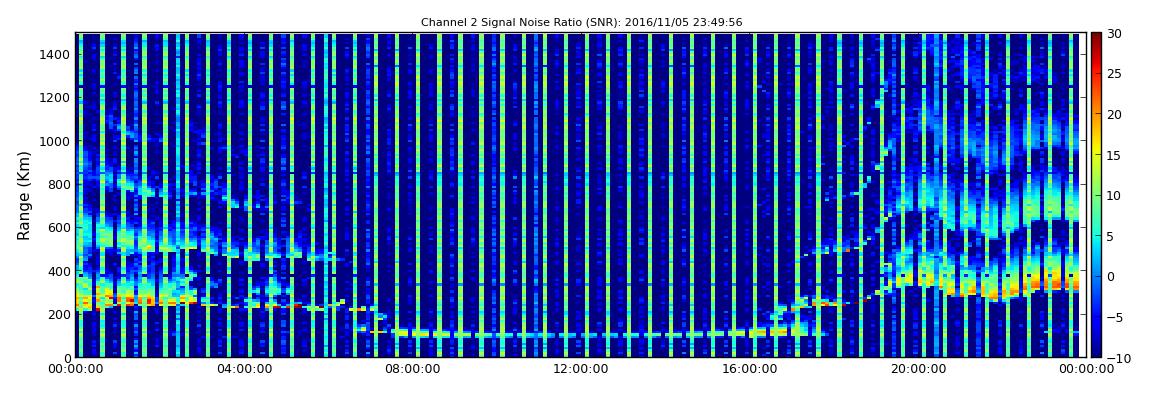This screenshot has height=407, width=1150.
Task: Click the 08:00:00 time tick label
Action: point(413,370)
